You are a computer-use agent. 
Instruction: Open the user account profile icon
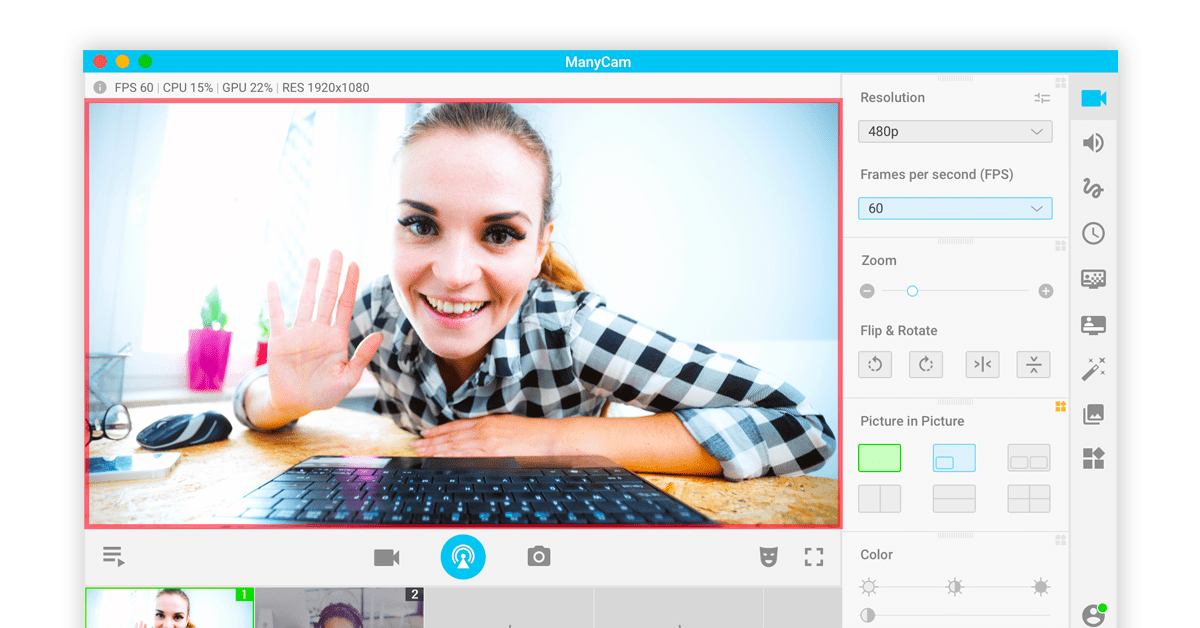[x=1093, y=615]
